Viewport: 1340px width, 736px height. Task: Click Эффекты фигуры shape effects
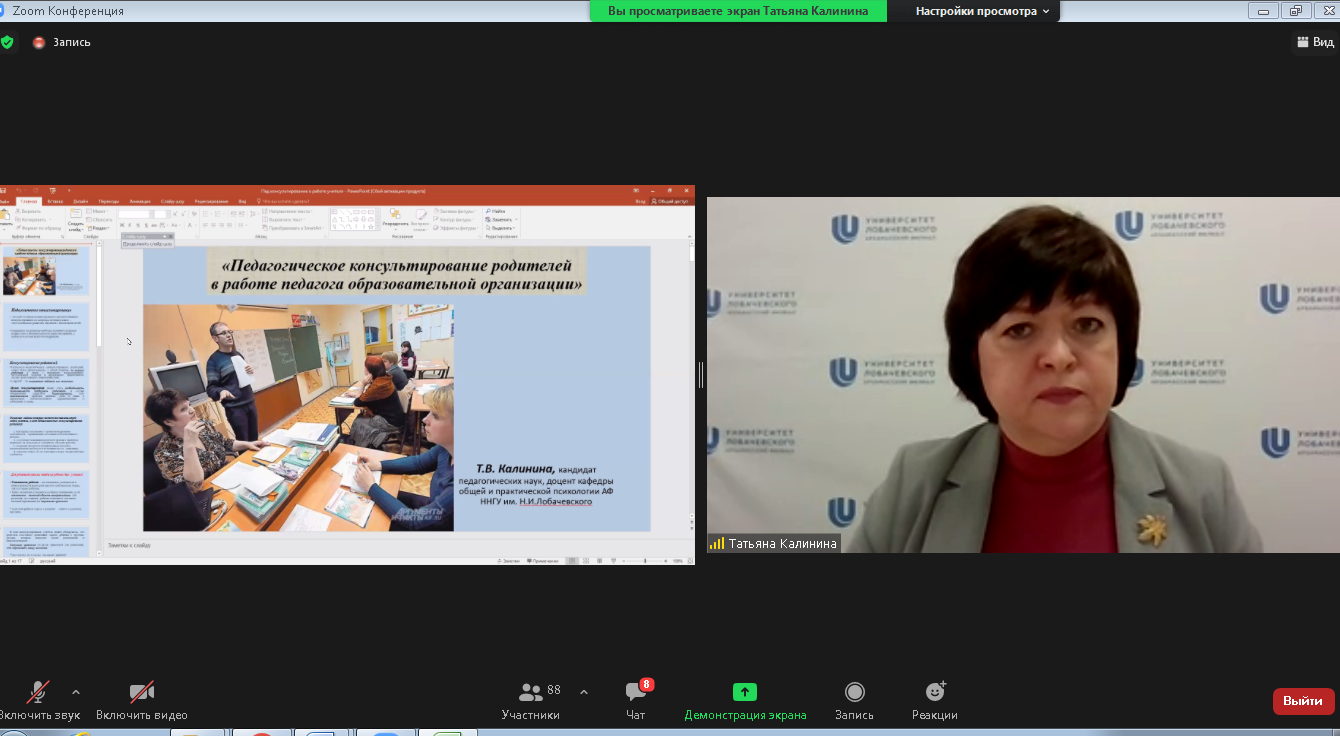coord(457,227)
